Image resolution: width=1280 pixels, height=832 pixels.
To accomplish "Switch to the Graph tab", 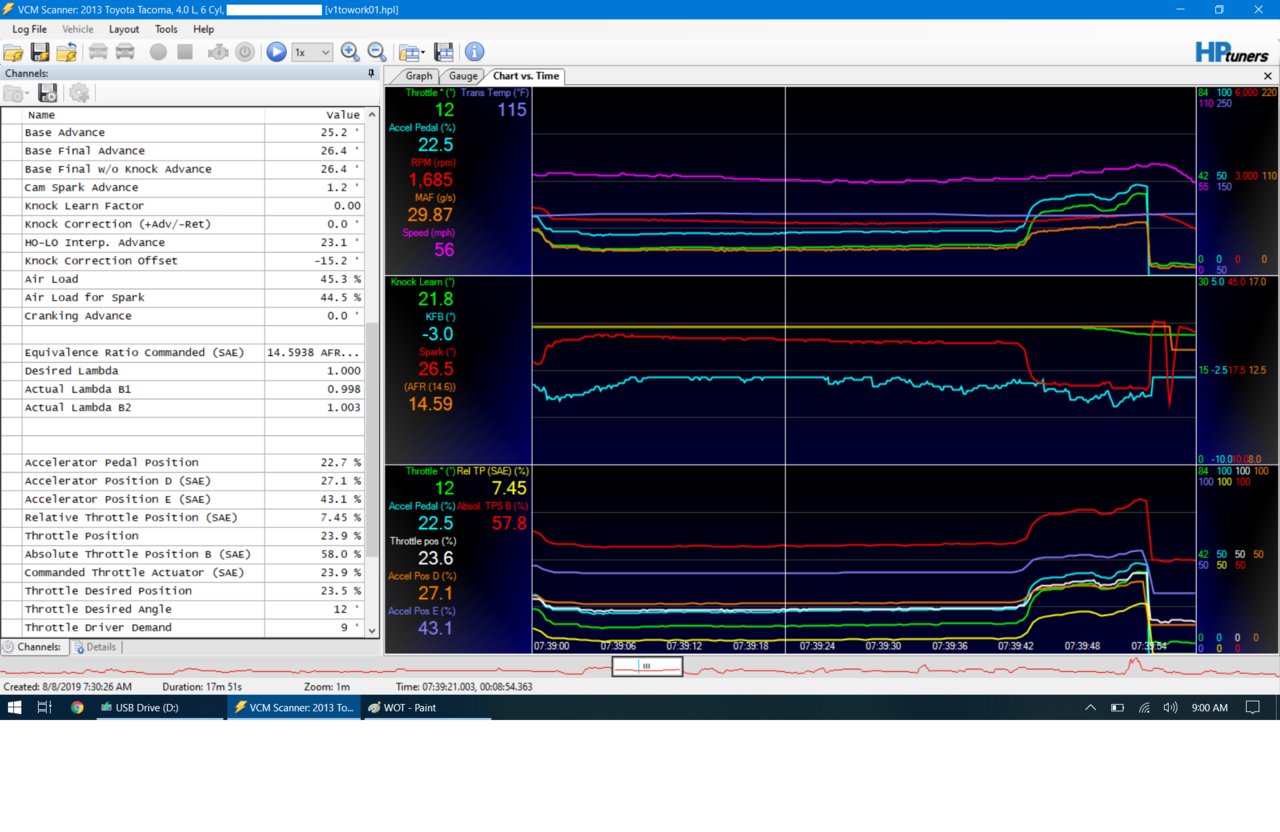I will click(x=418, y=76).
